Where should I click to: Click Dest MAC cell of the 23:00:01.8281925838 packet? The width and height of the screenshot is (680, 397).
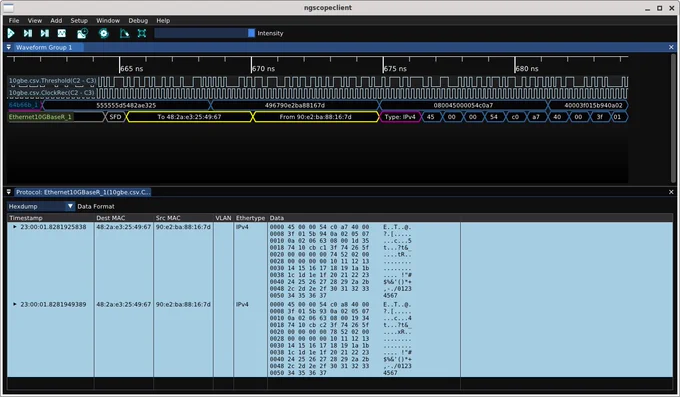124,227
